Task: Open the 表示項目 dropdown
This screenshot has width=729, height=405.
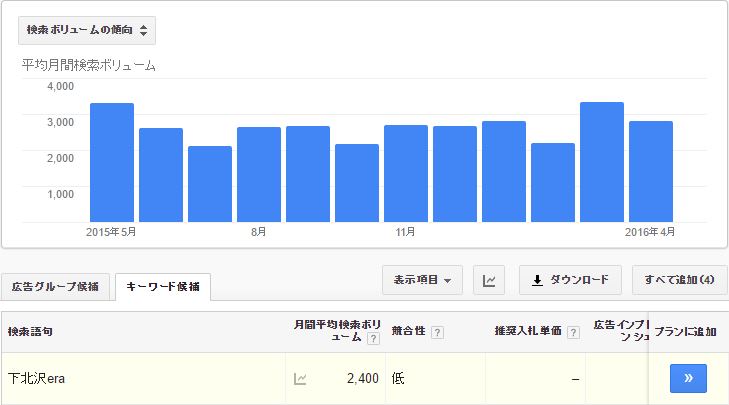Action: click(422, 280)
